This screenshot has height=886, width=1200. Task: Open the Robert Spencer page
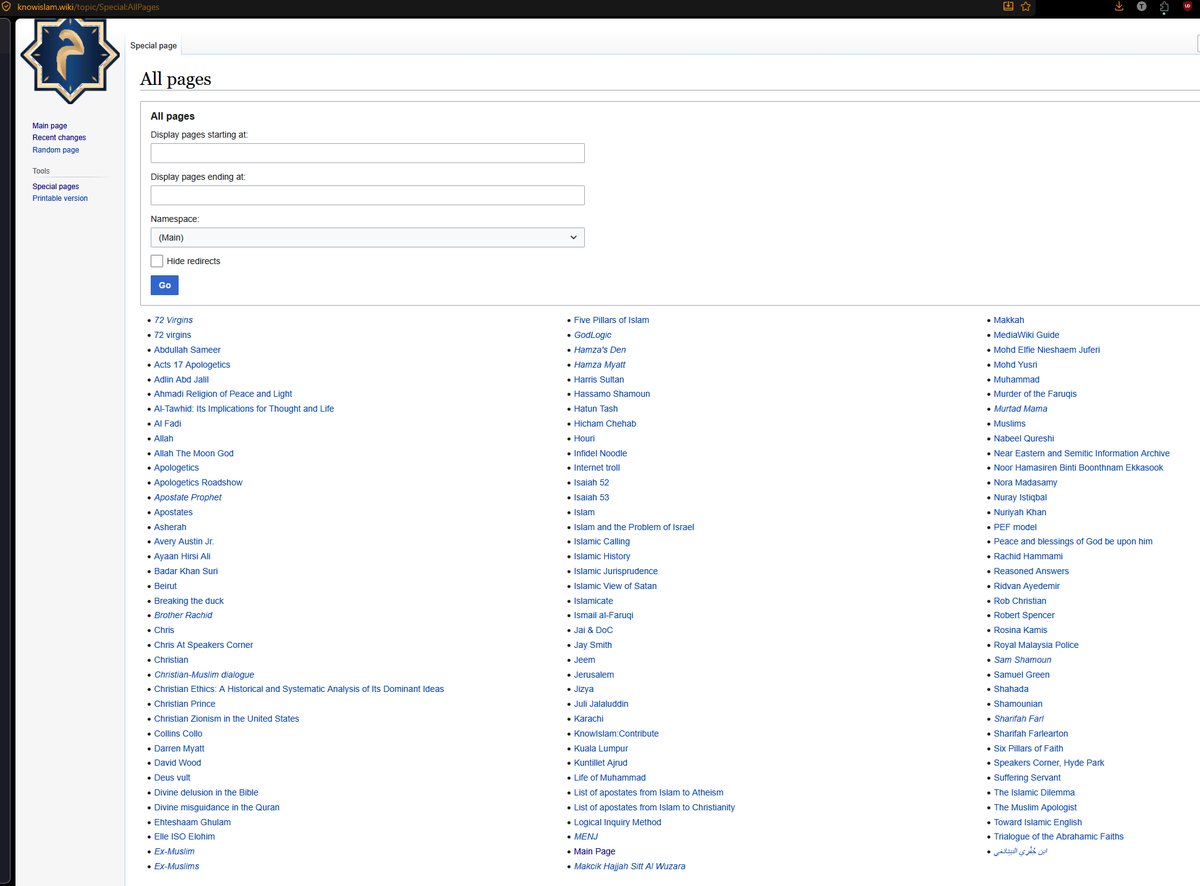(1024, 616)
